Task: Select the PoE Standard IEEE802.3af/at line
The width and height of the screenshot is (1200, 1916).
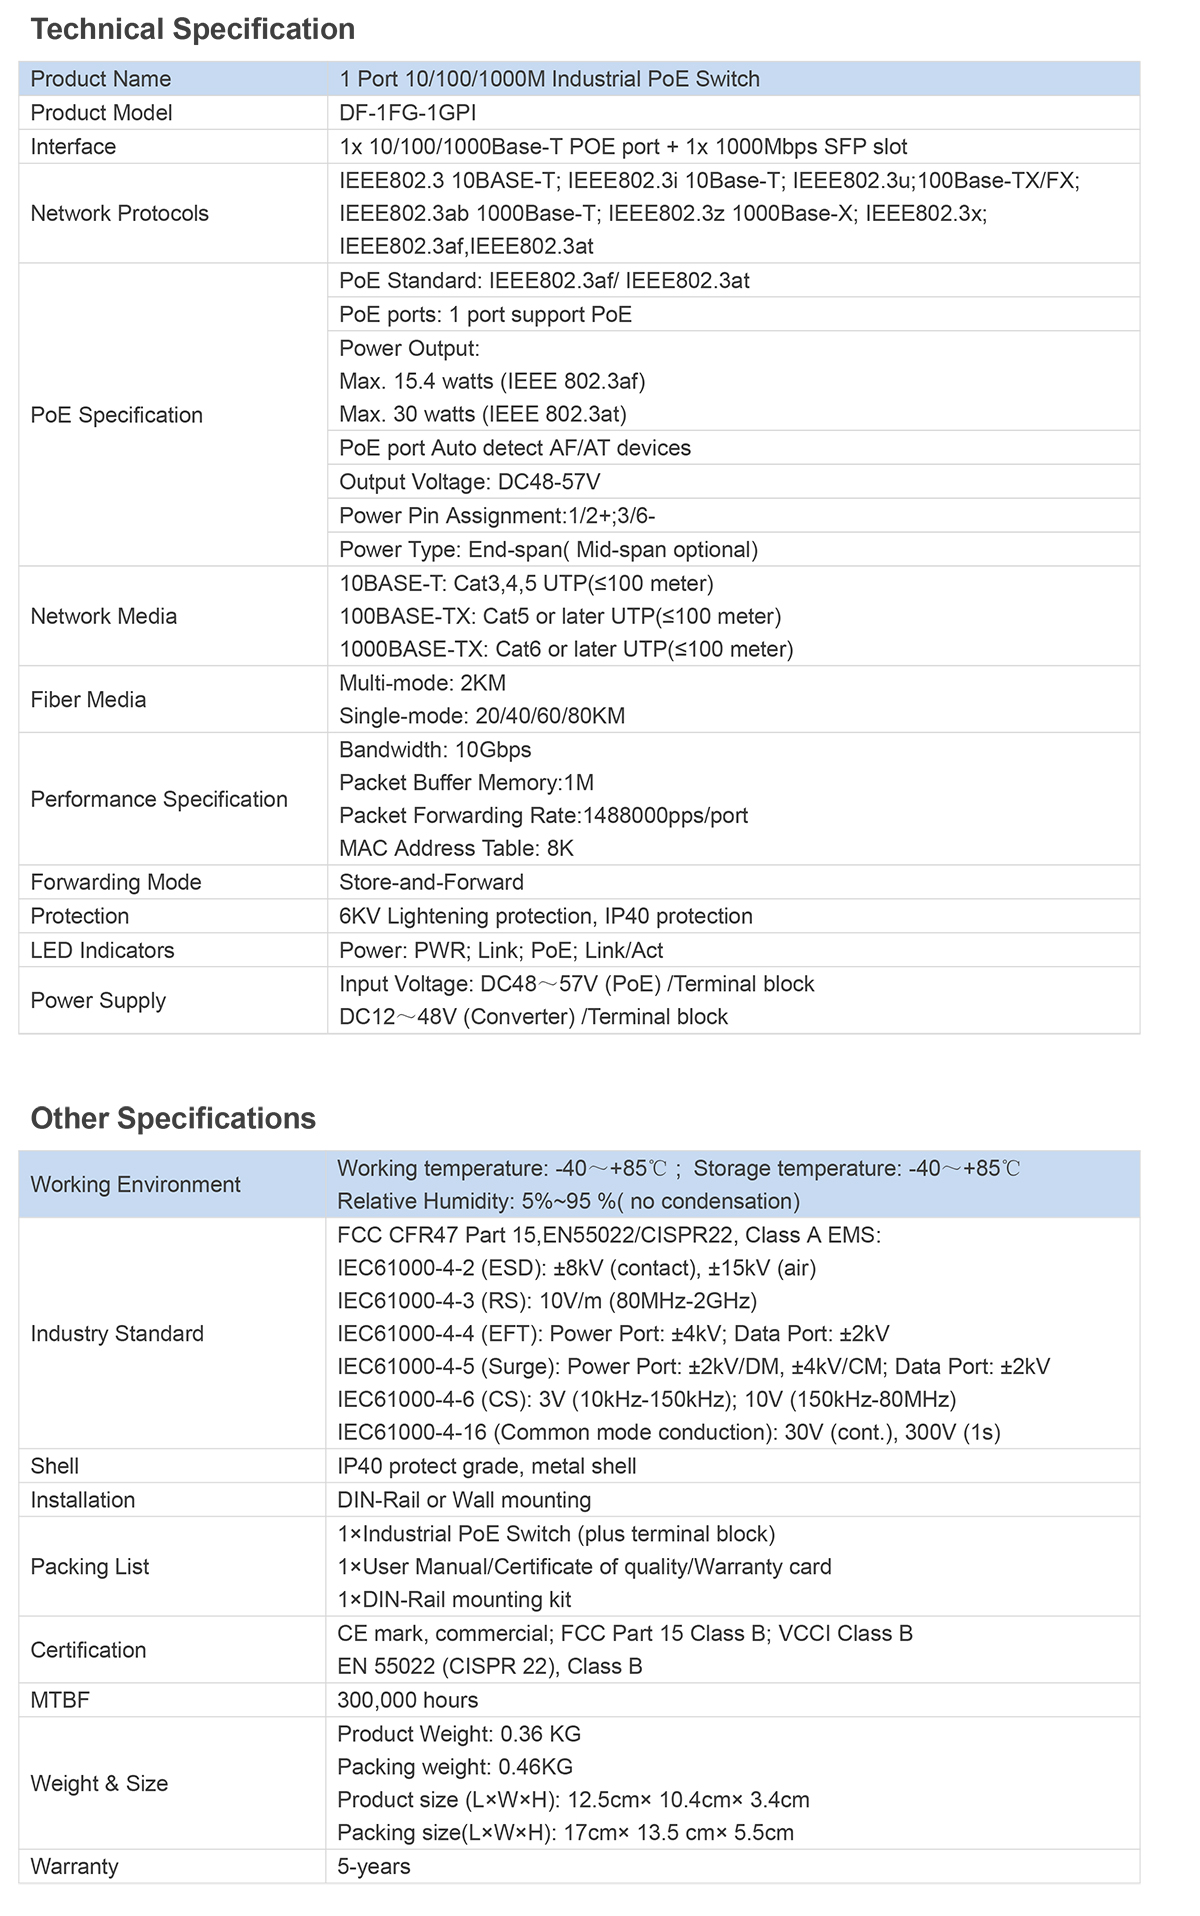Action: point(544,281)
